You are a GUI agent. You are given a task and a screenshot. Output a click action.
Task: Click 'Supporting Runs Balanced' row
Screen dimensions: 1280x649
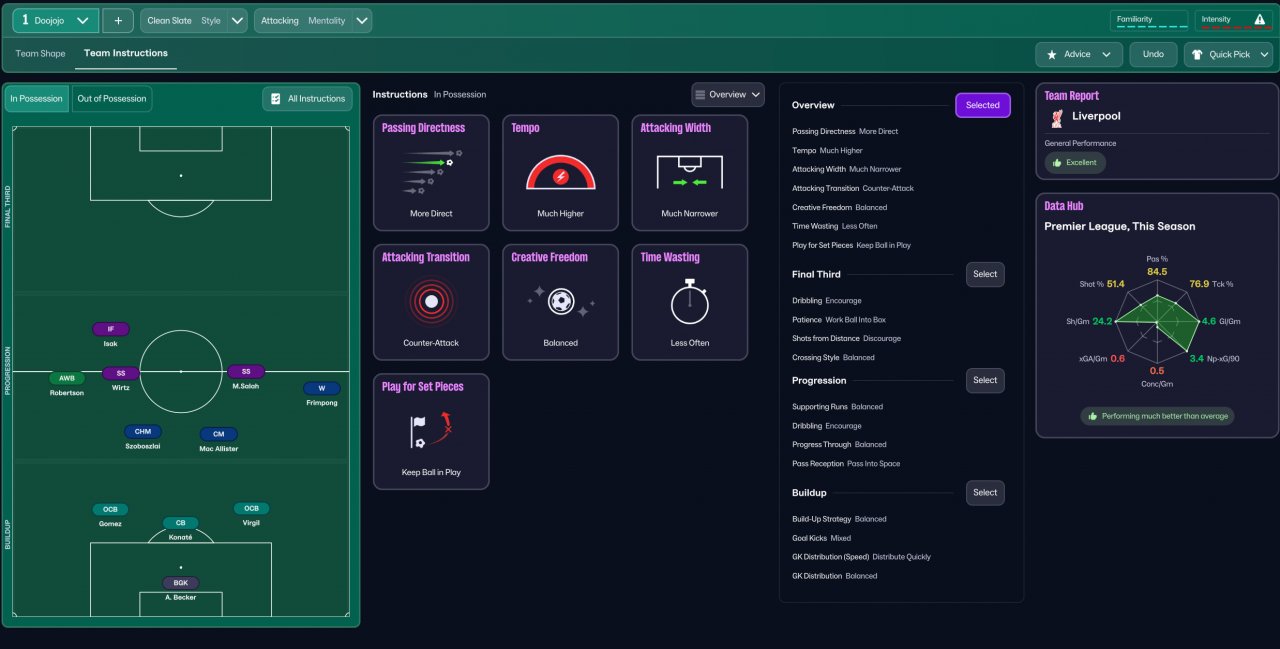[837, 407]
